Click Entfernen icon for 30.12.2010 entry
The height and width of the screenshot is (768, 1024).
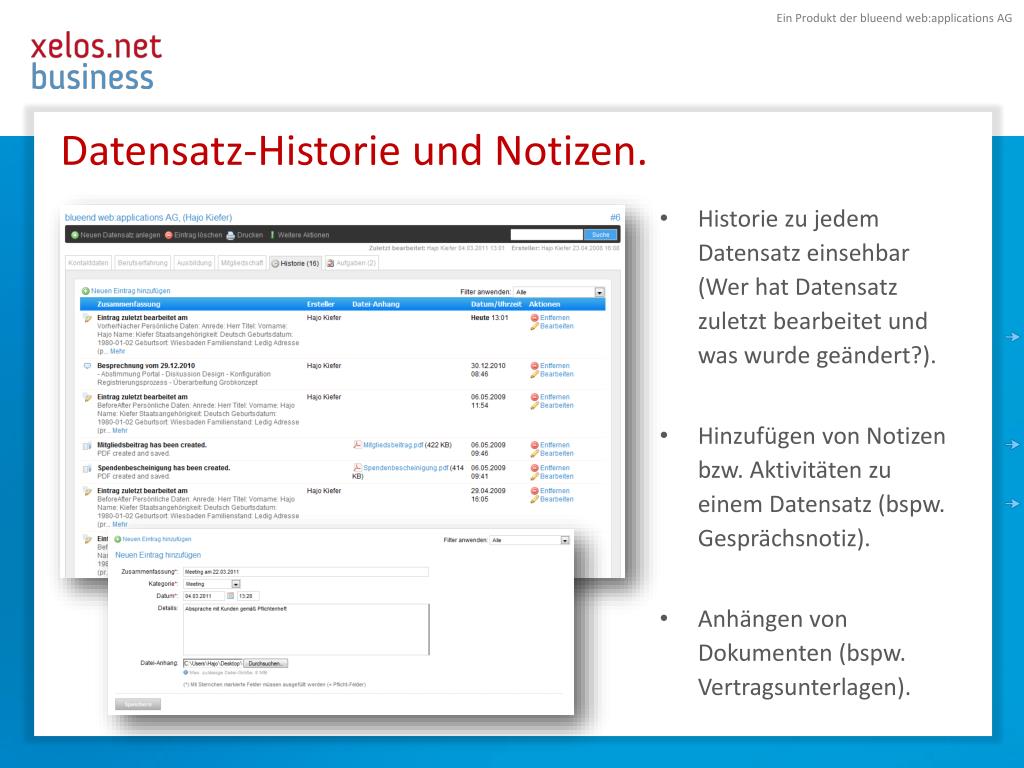[x=534, y=366]
